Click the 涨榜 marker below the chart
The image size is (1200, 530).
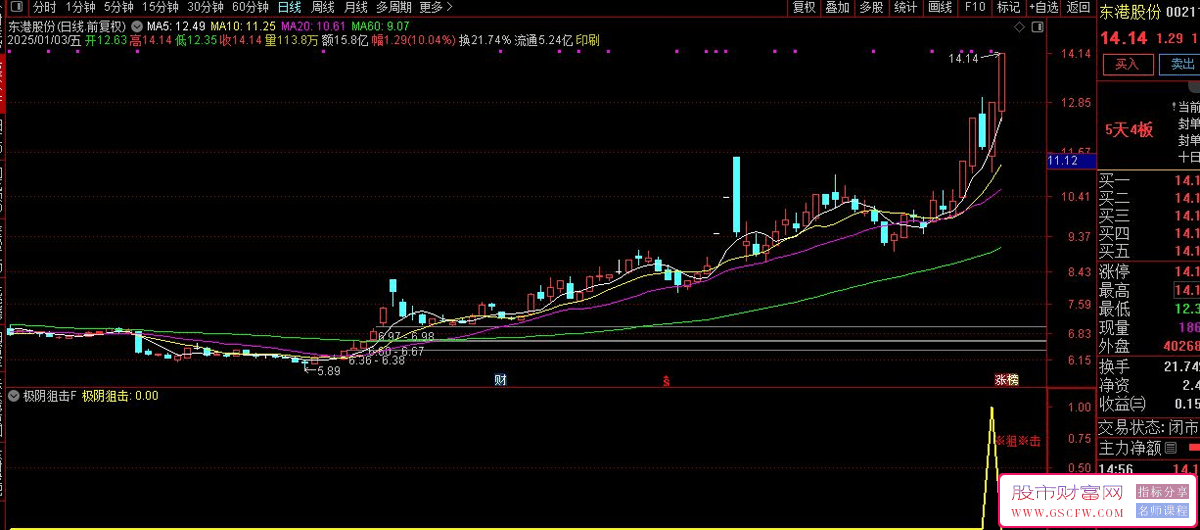[x=1005, y=380]
